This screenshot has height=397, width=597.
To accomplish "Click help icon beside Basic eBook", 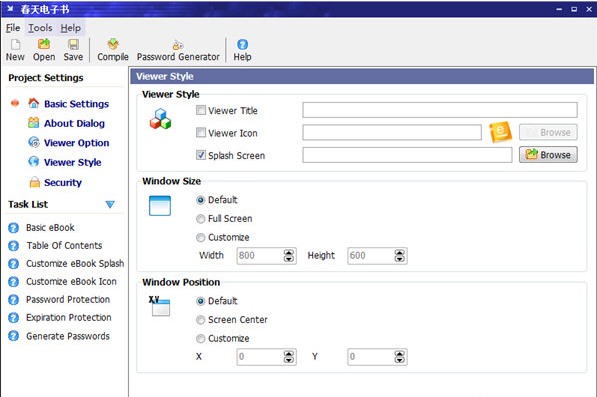I will pos(13,228).
